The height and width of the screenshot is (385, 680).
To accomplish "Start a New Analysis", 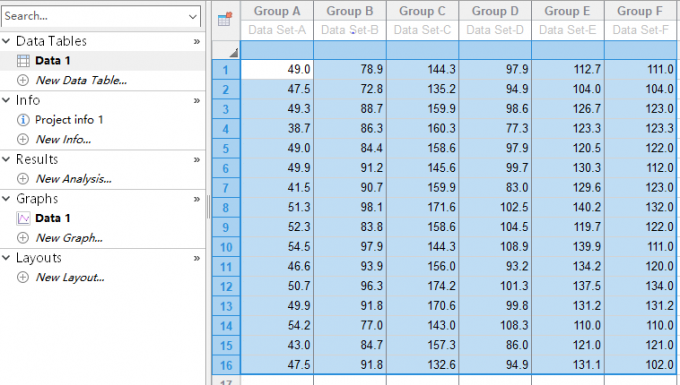I will (x=73, y=179).
